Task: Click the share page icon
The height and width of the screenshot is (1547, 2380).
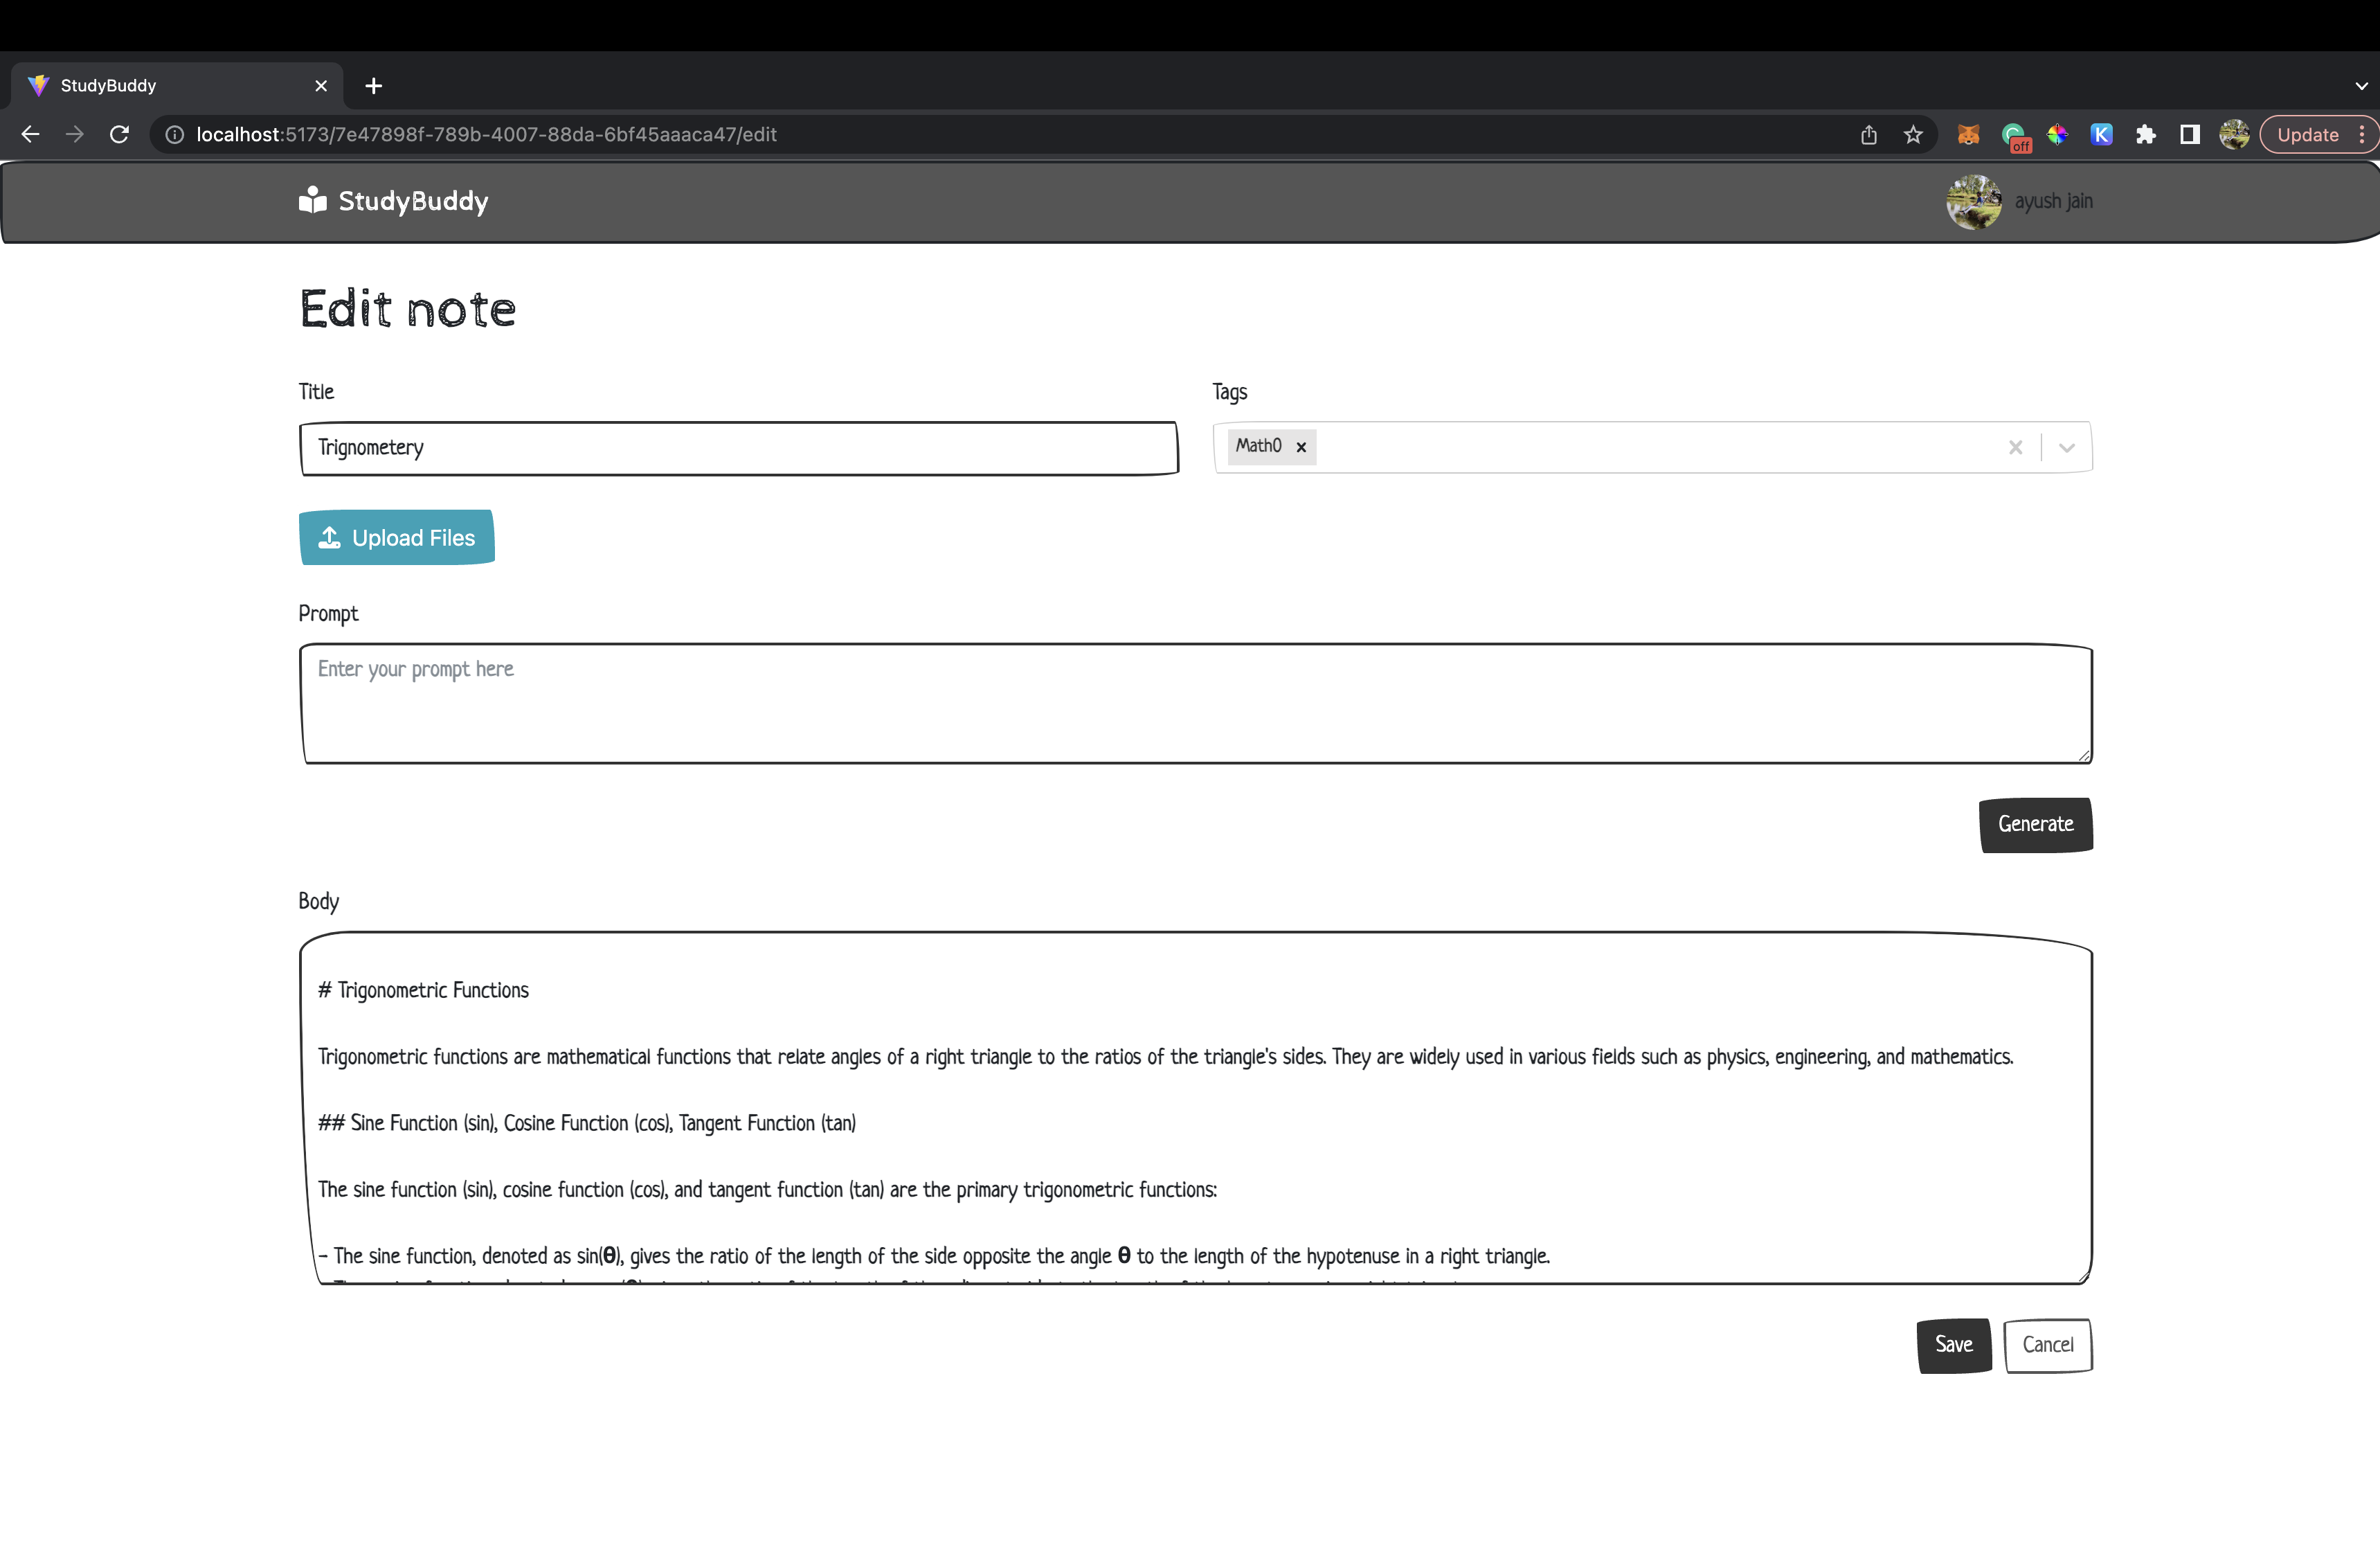Action: tap(1868, 134)
